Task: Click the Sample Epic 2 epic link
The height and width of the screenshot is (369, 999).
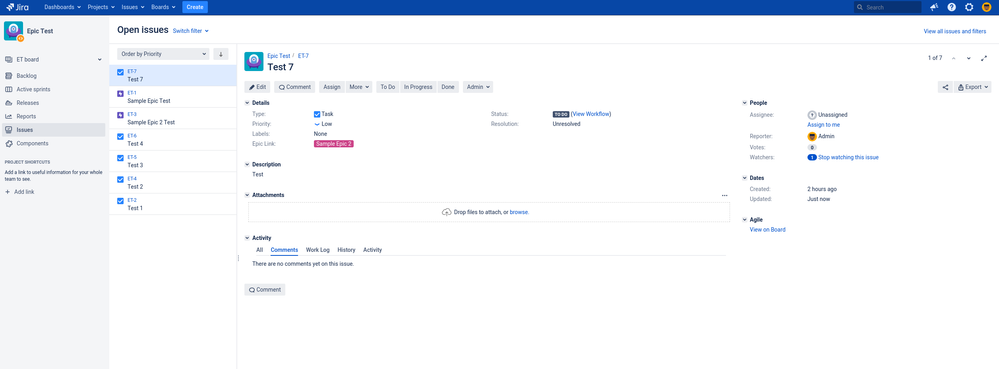Action: [333, 144]
